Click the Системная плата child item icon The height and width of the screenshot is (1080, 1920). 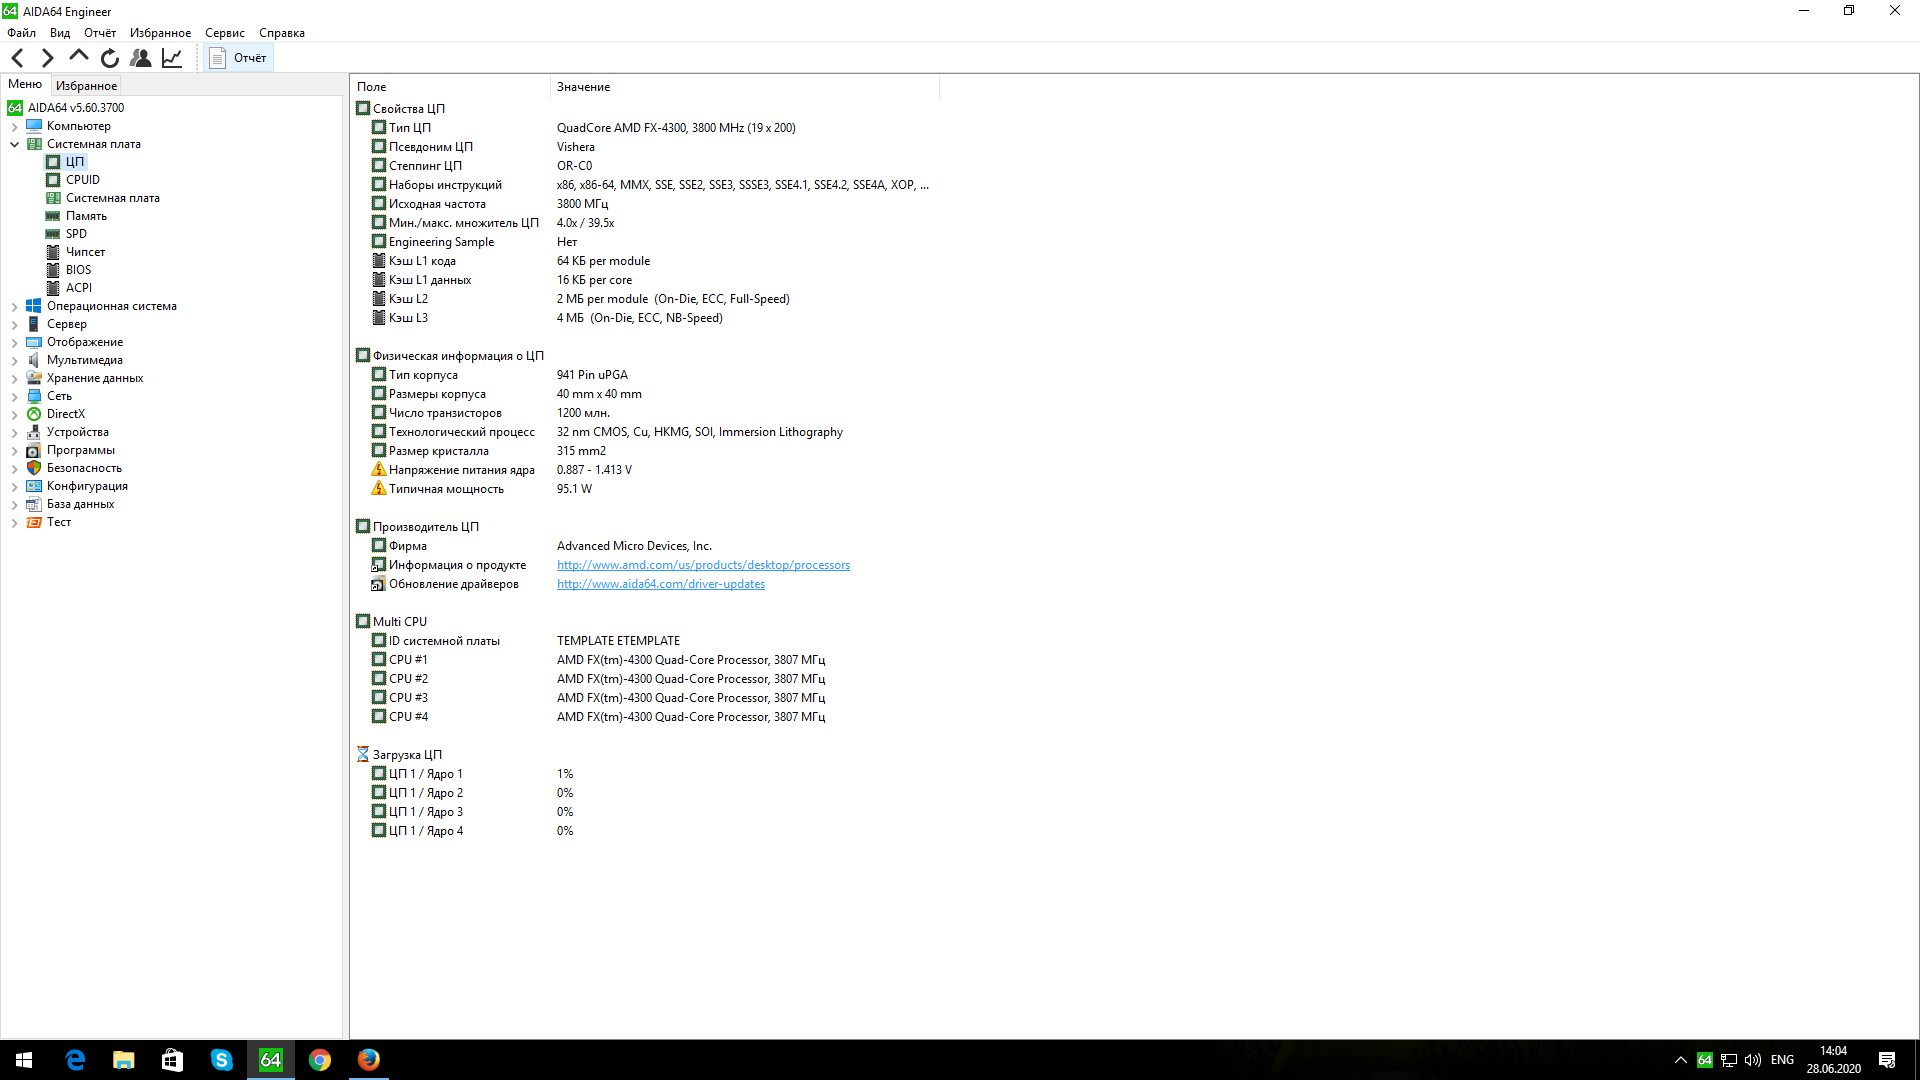coord(53,198)
